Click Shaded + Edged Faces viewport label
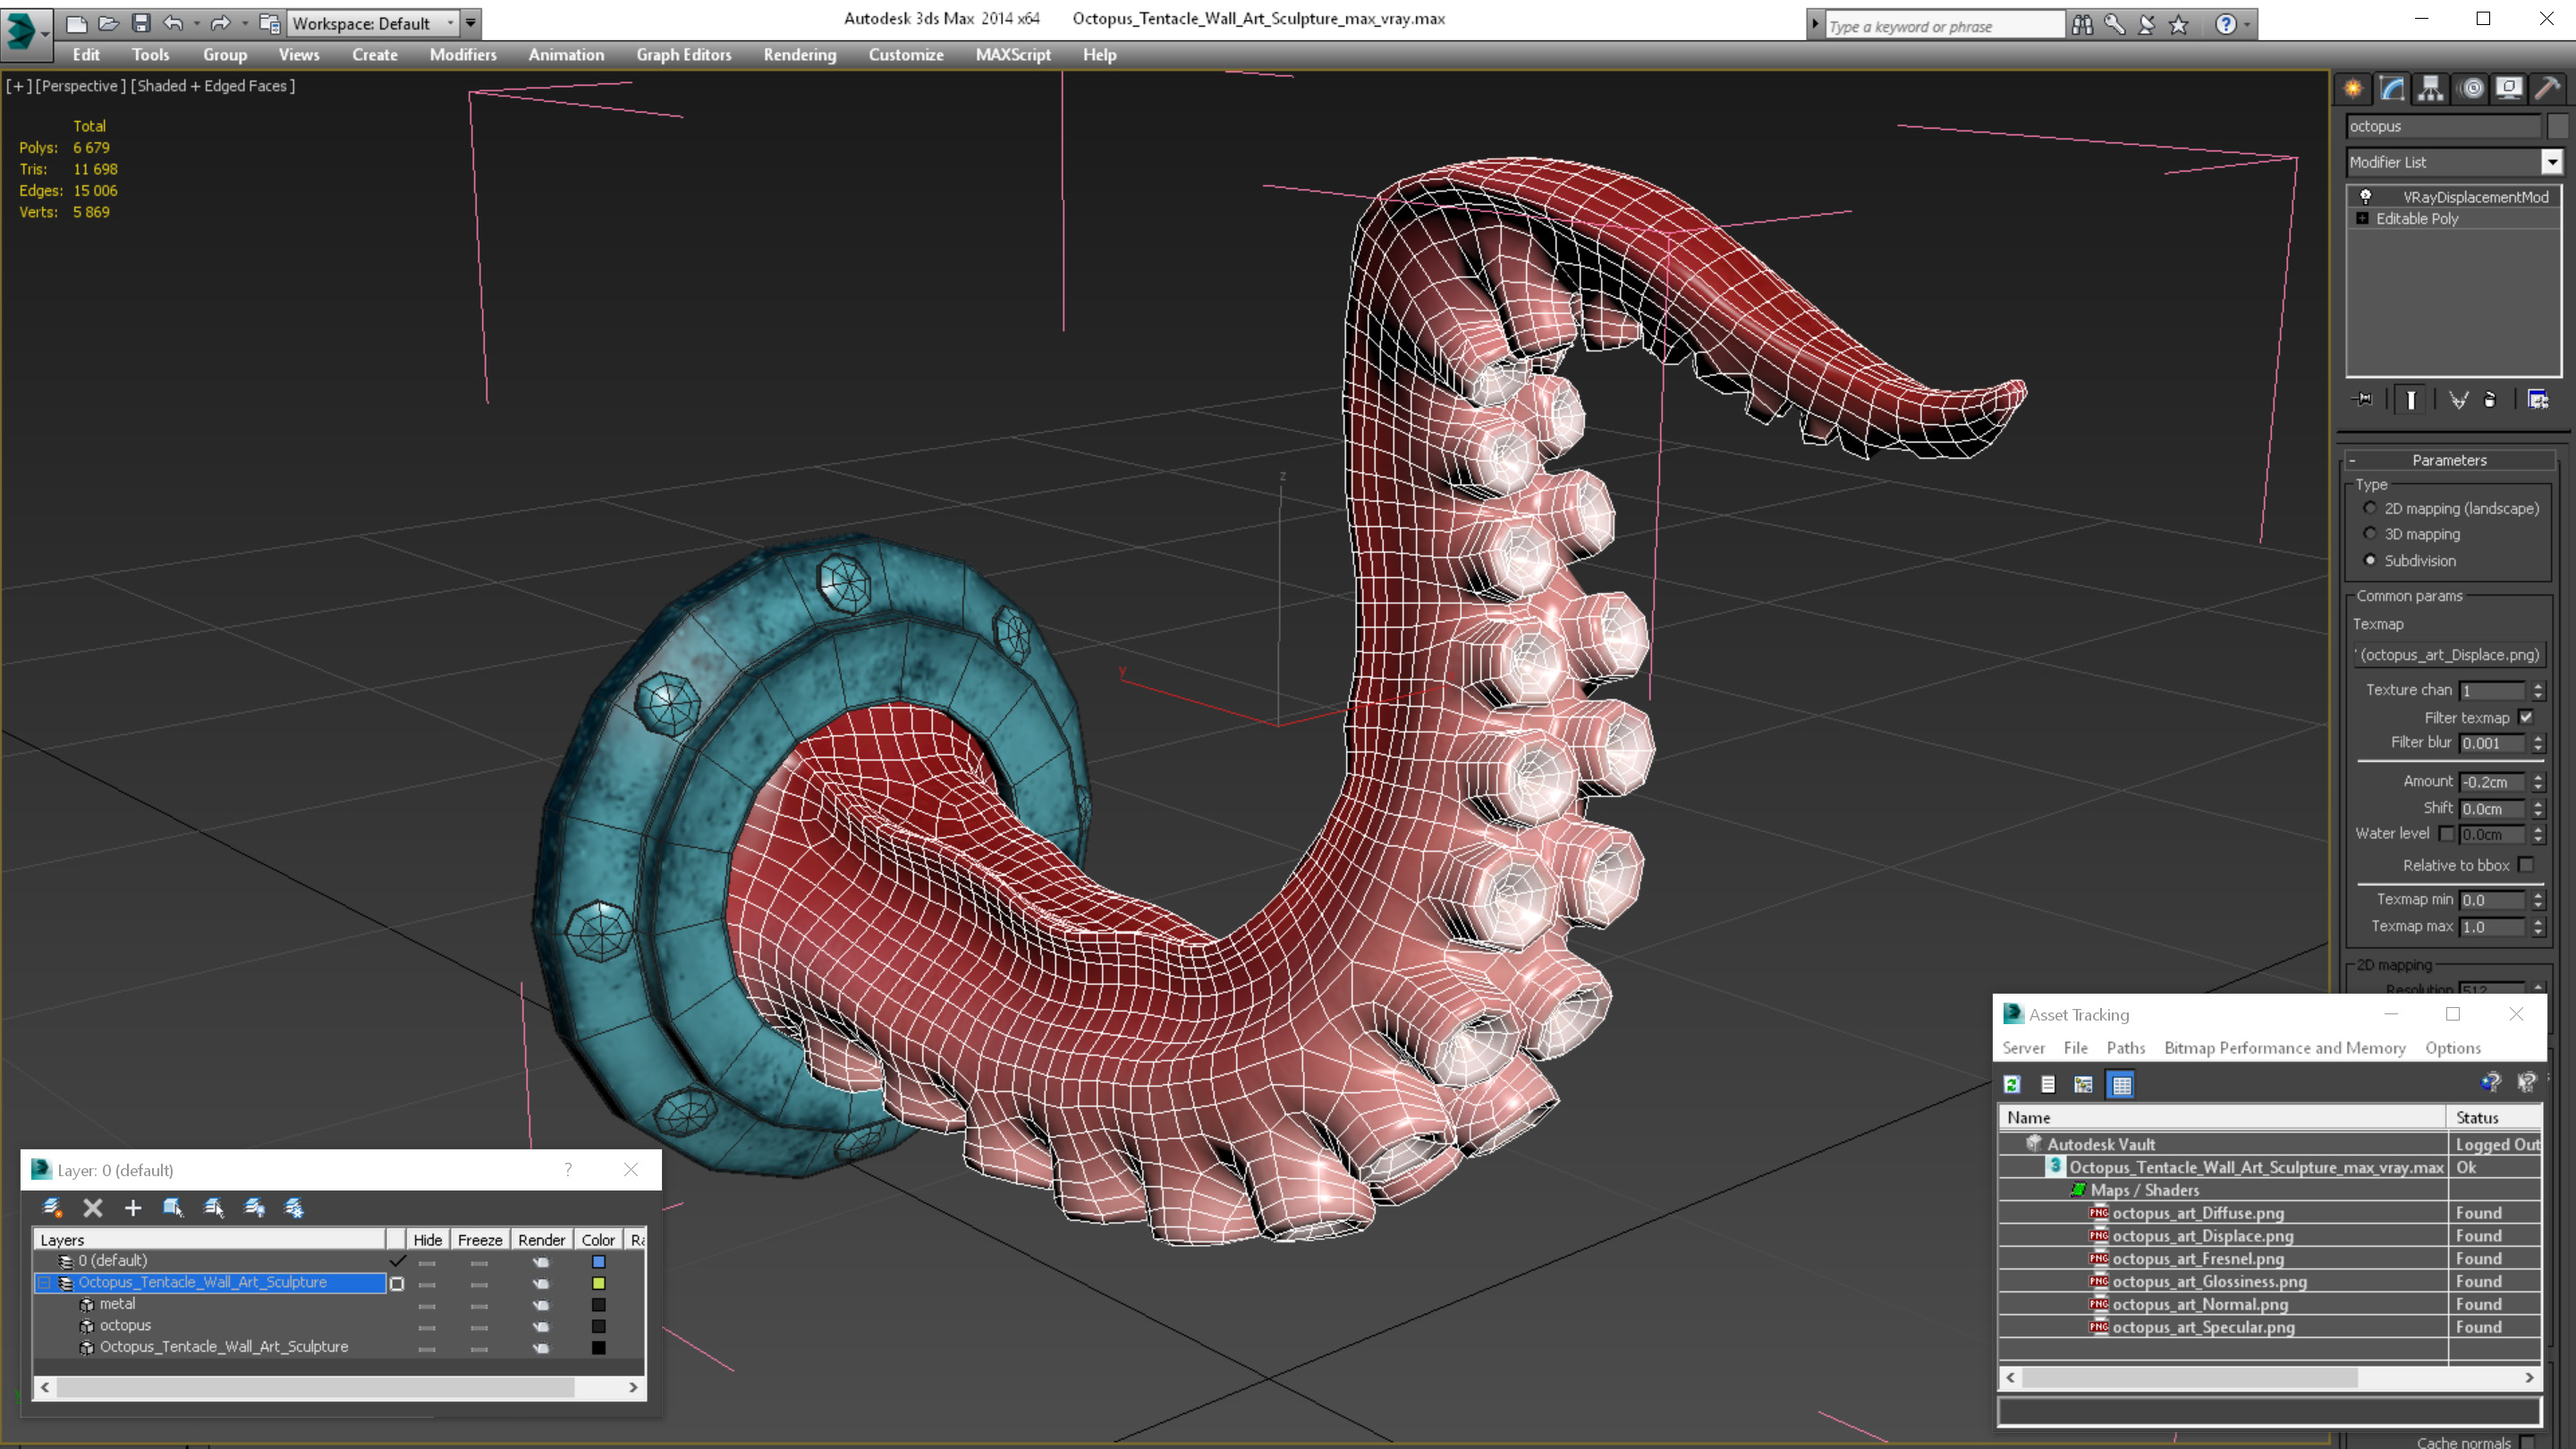This screenshot has width=2576, height=1449. click(x=213, y=86)
